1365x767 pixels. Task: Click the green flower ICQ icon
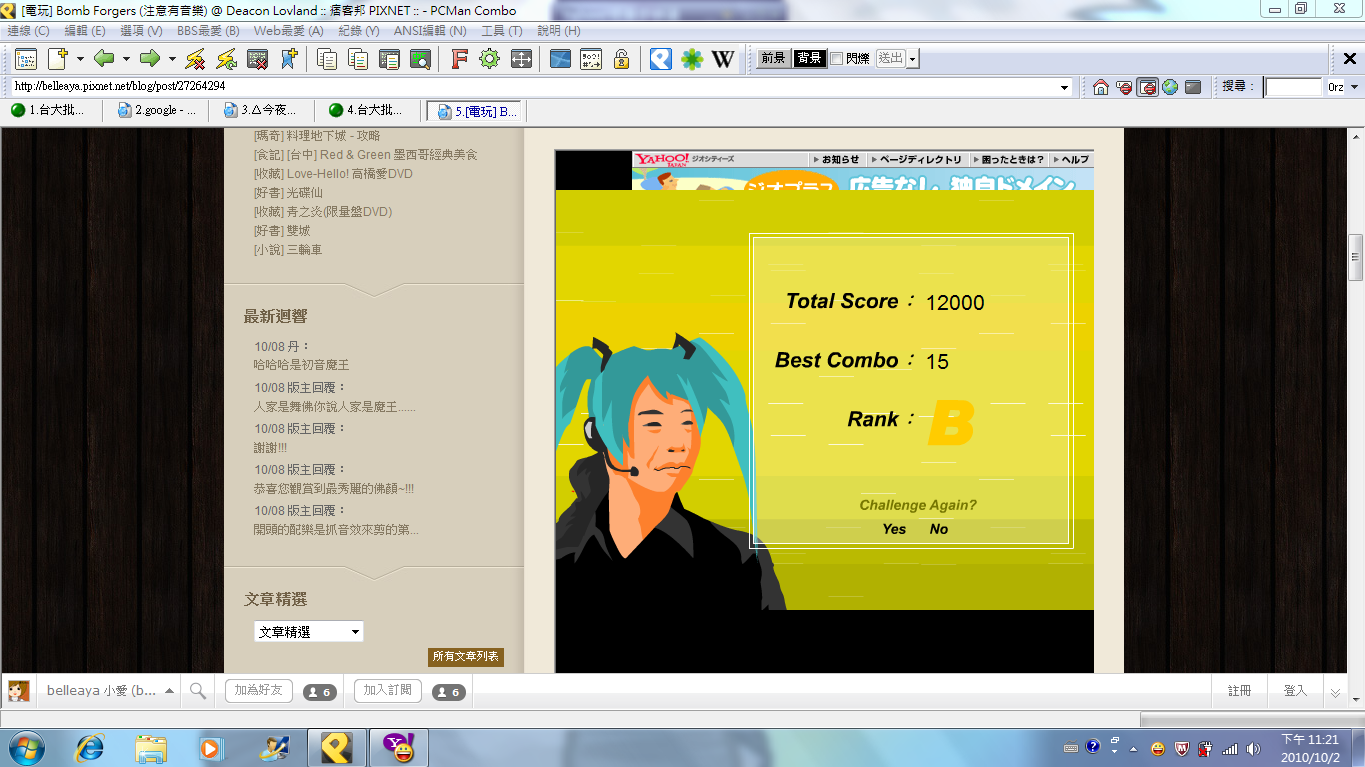[x=692, y=59]
